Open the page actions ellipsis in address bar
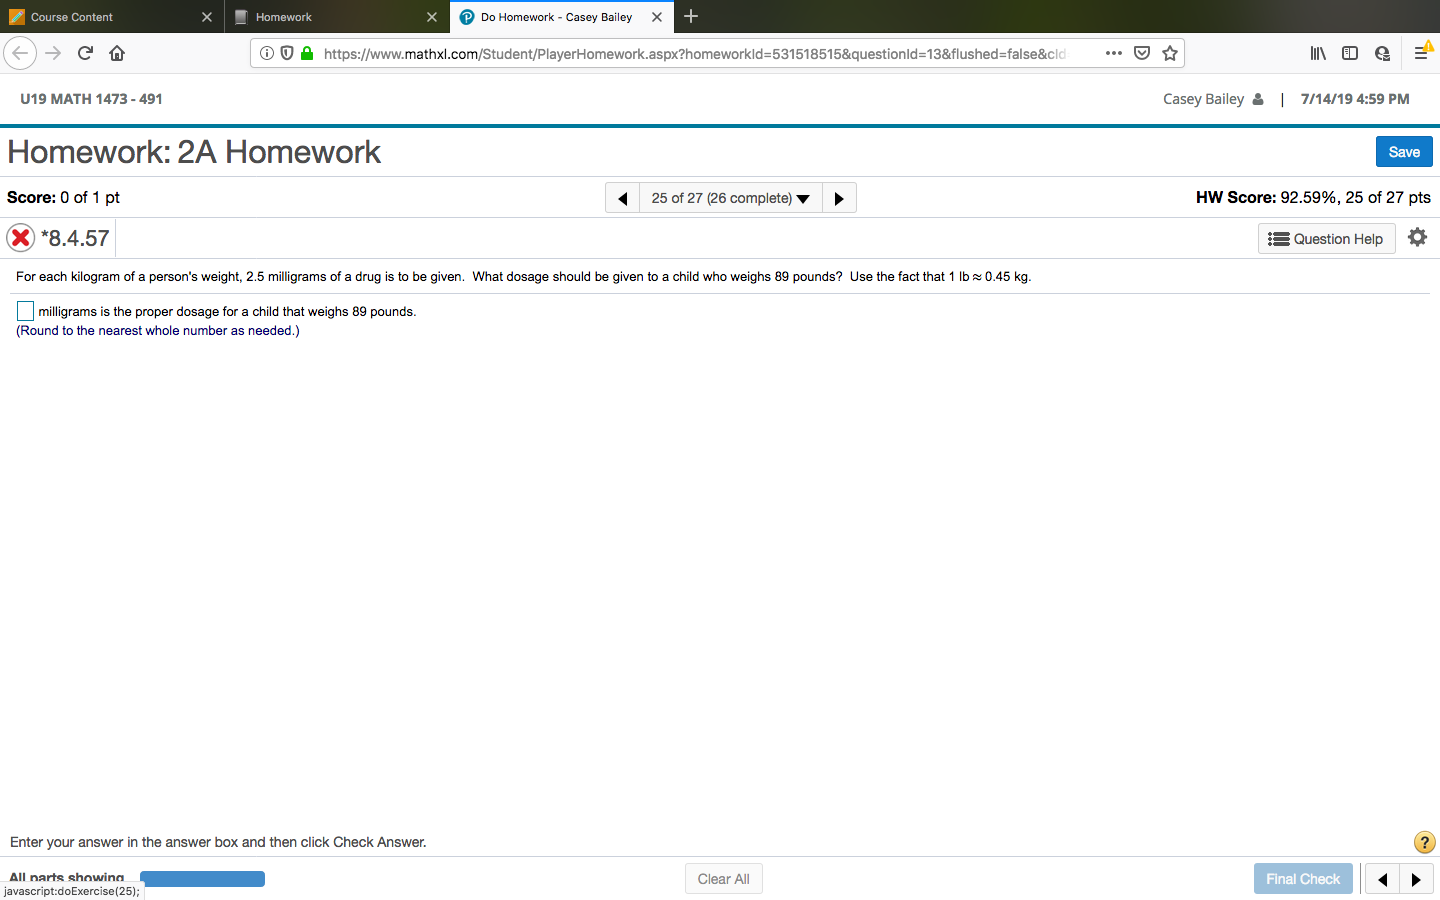 [1113, 52]
